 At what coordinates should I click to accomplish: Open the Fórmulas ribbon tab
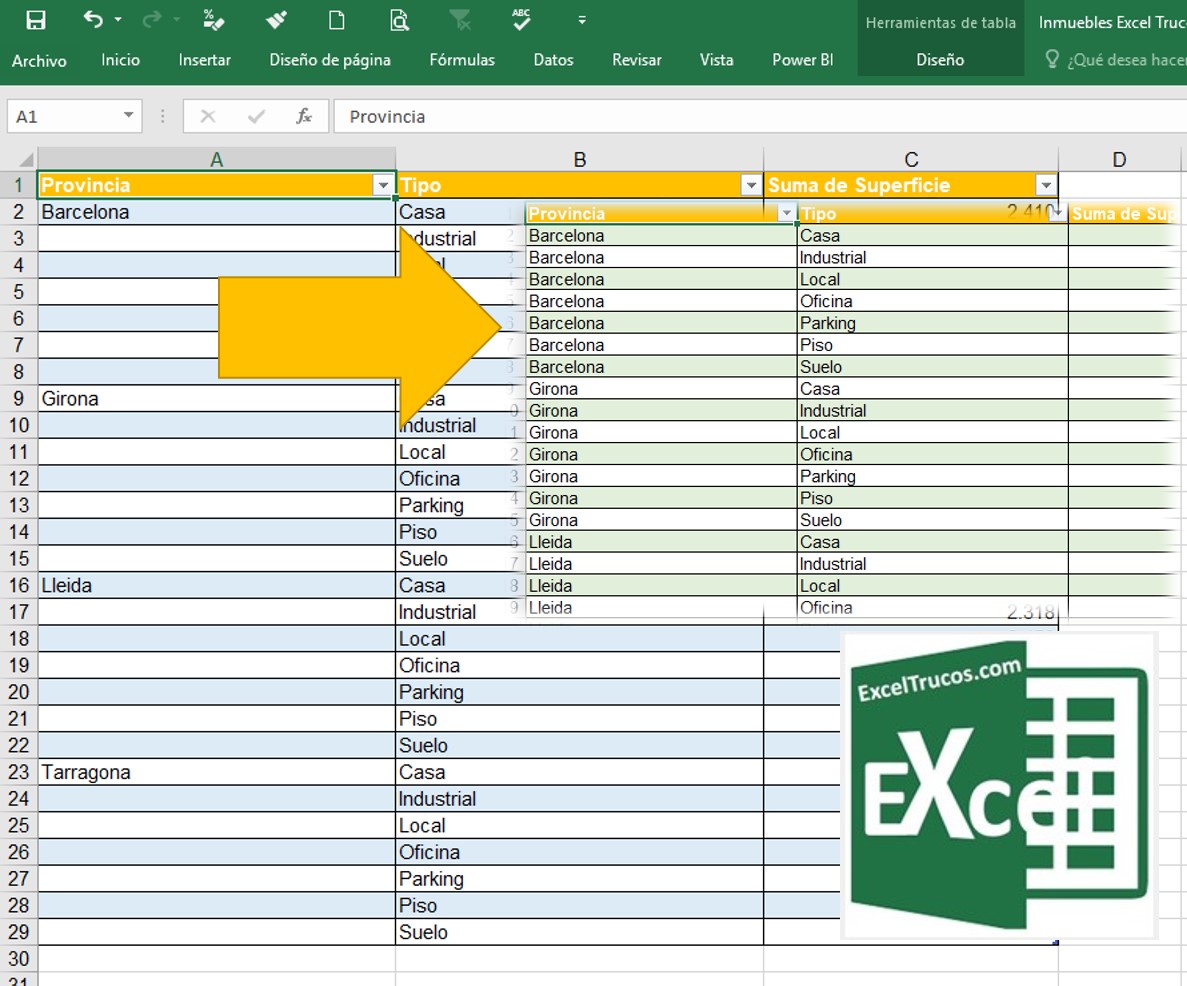(462, 60)
